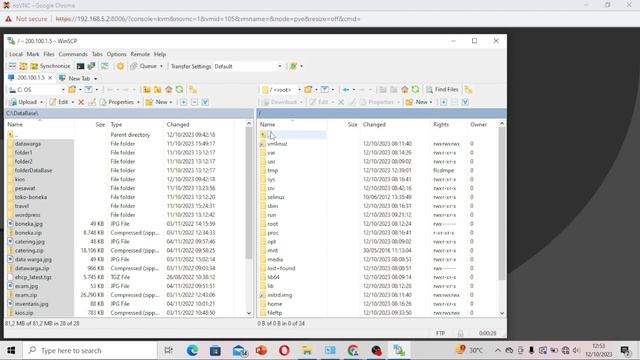Open Transfer Settings Default combo box
Screen dimensions: 640x360
click(248, 66)
